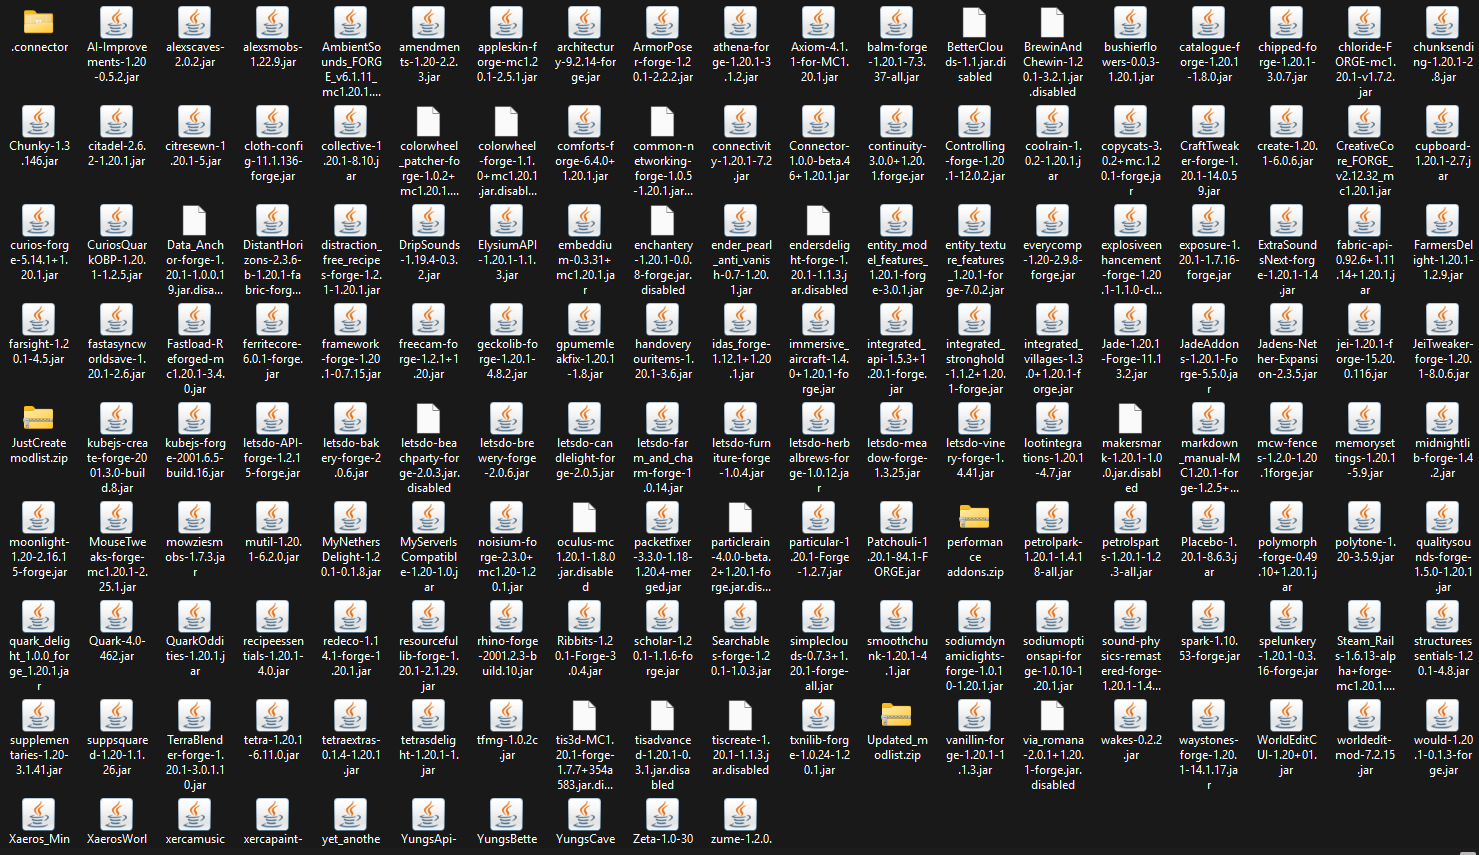Image resolution: width=1479 pixels, height=855 pixels.
Task: Click the chunksending jar file icon
Action: (x=1442, y=22)
